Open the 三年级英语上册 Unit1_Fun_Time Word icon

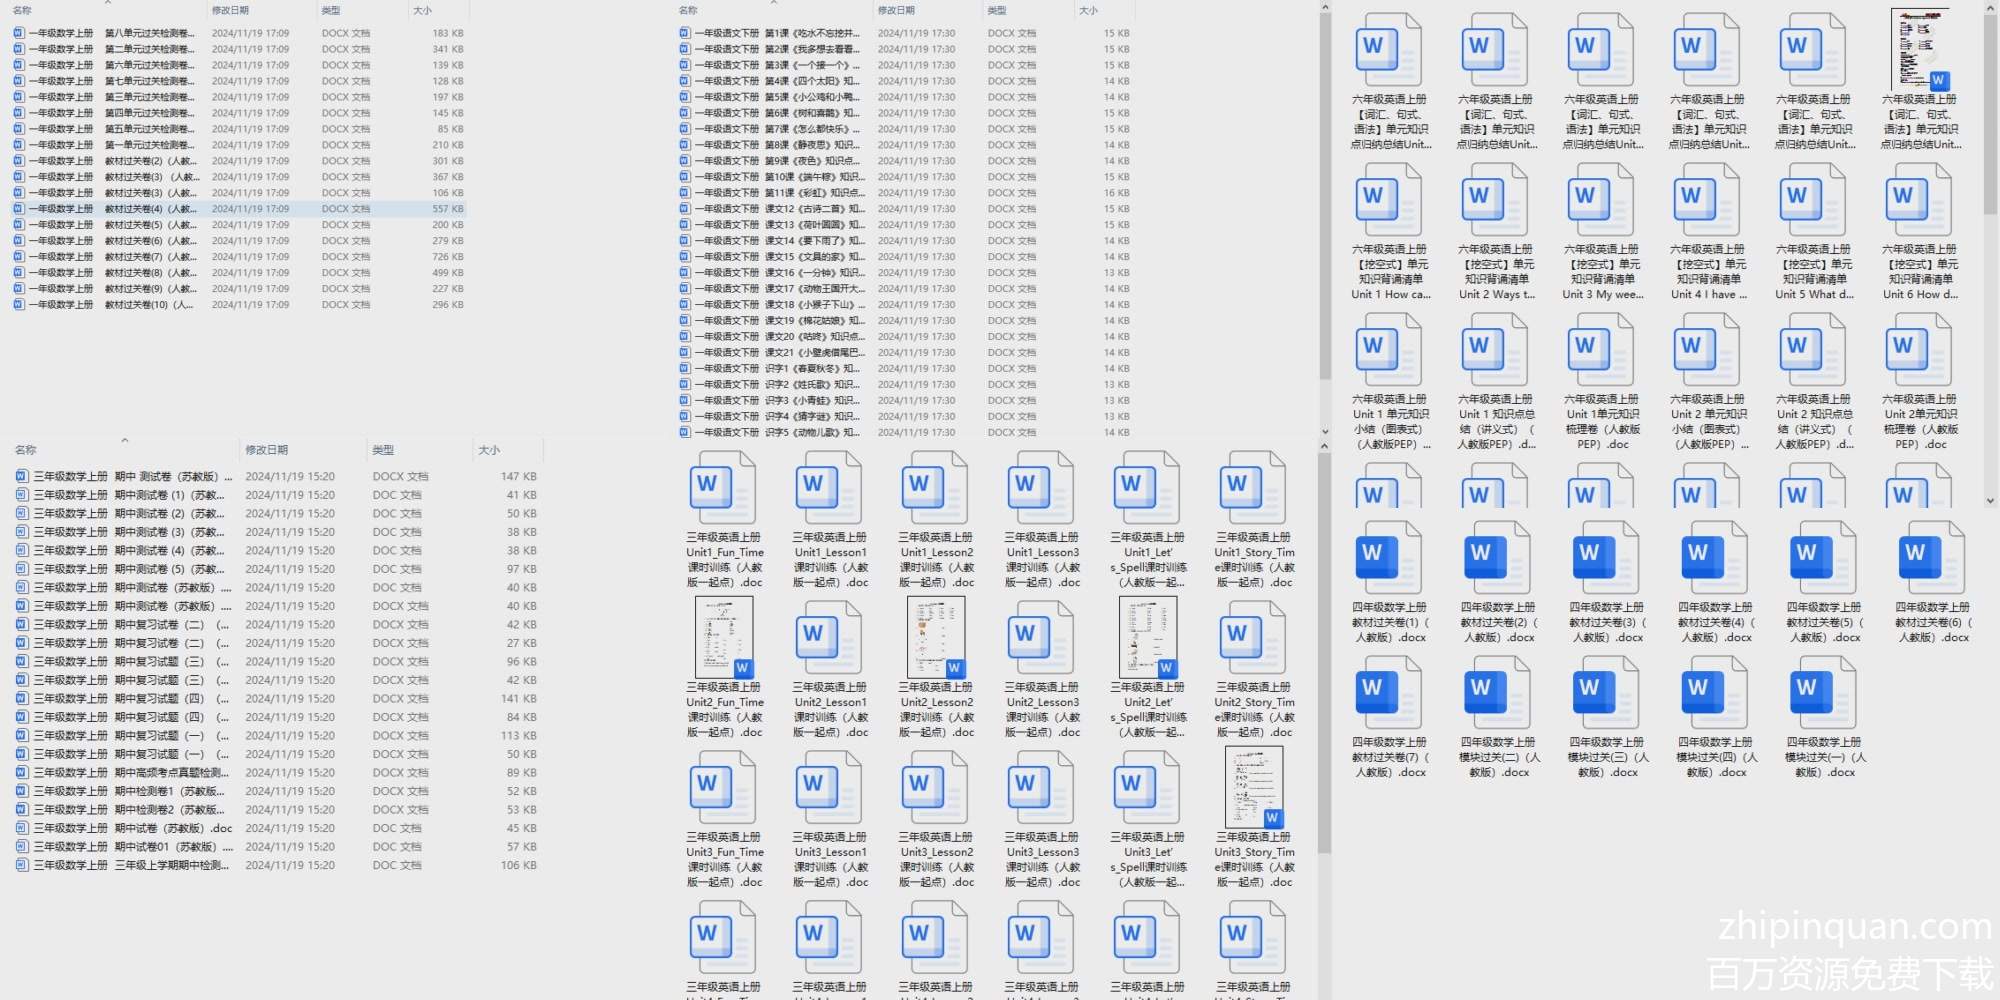723,487
